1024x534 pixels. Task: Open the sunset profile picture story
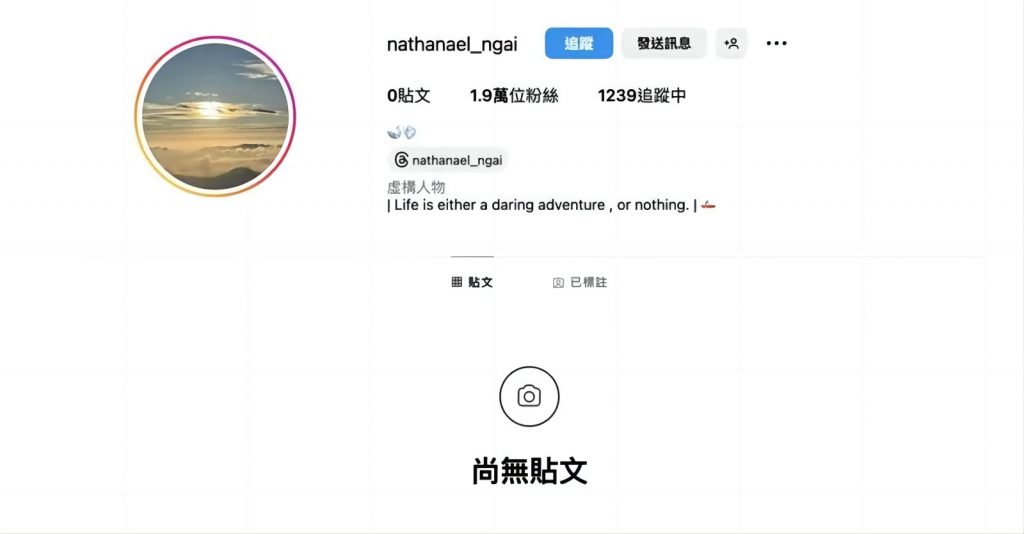pyautogui.click(x=216, y=116)
